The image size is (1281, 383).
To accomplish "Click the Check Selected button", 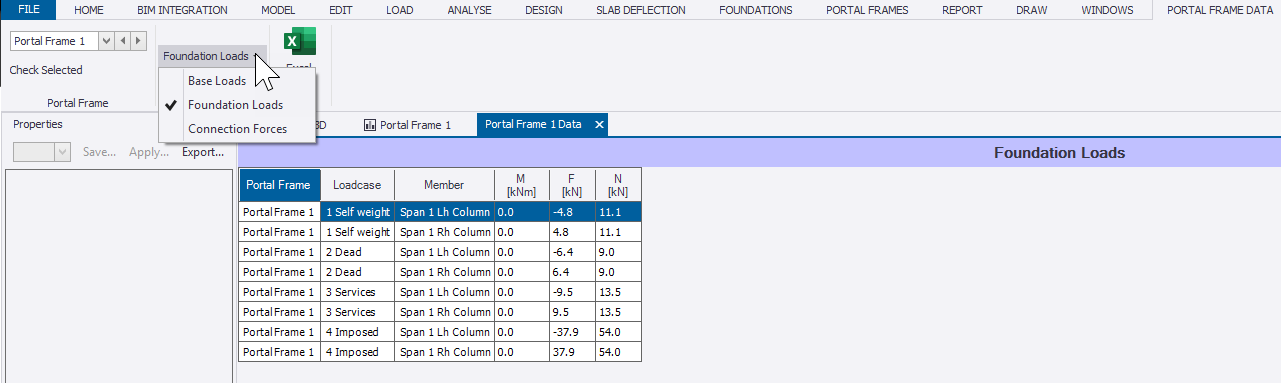I will coord(46,70).
